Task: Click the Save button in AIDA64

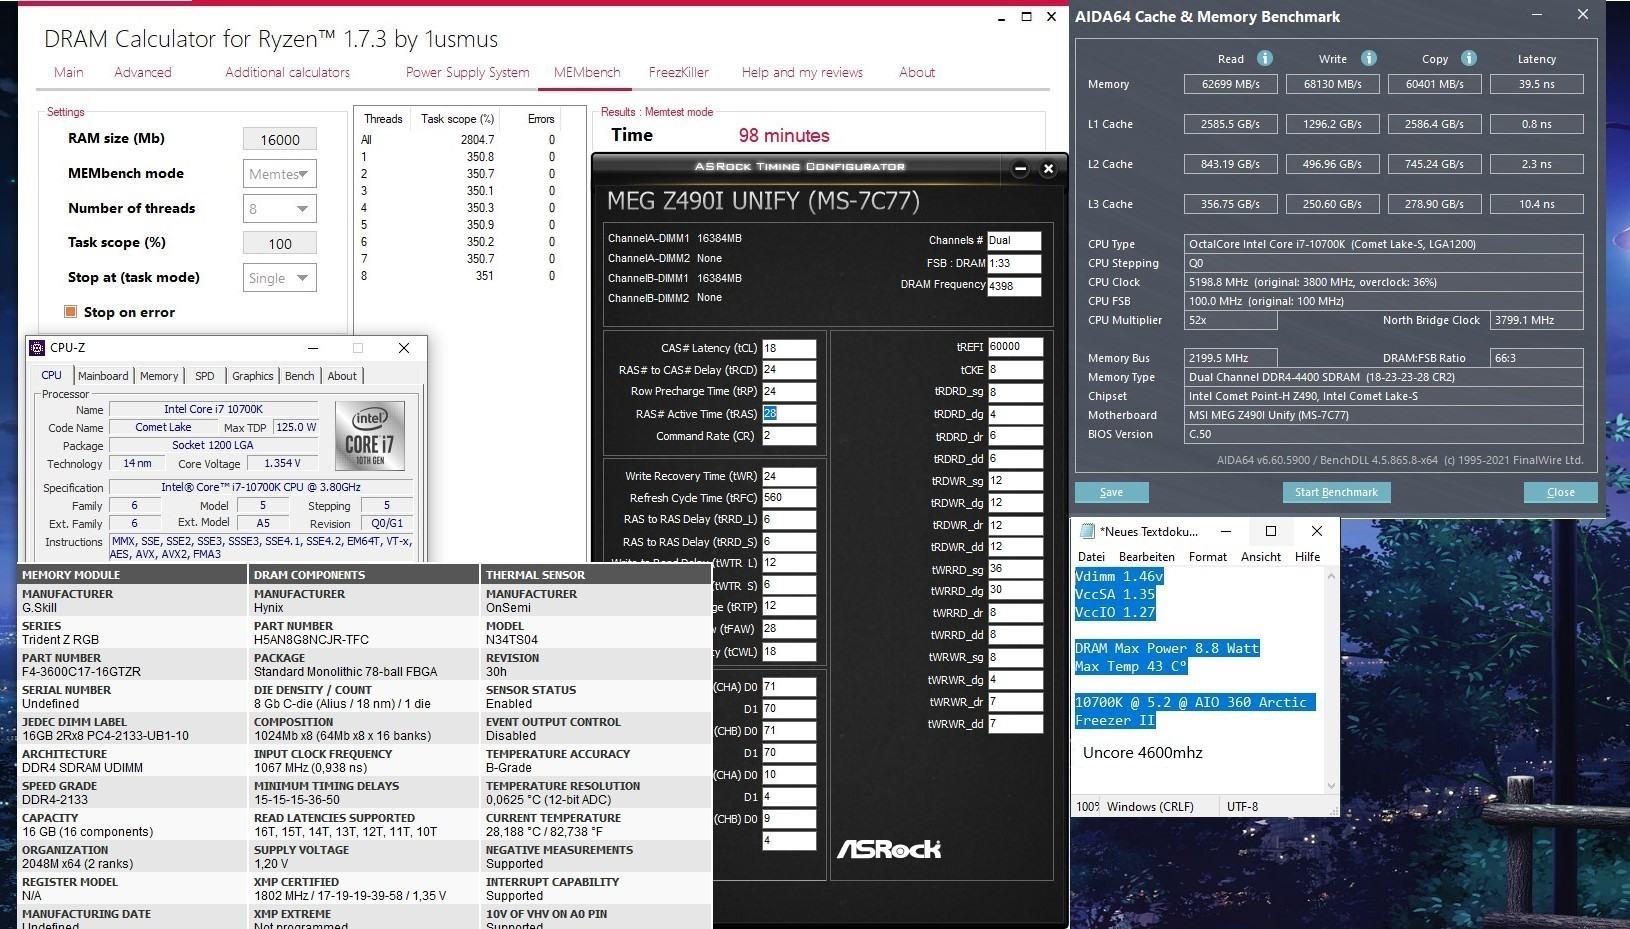Action: click(1111, 492)
